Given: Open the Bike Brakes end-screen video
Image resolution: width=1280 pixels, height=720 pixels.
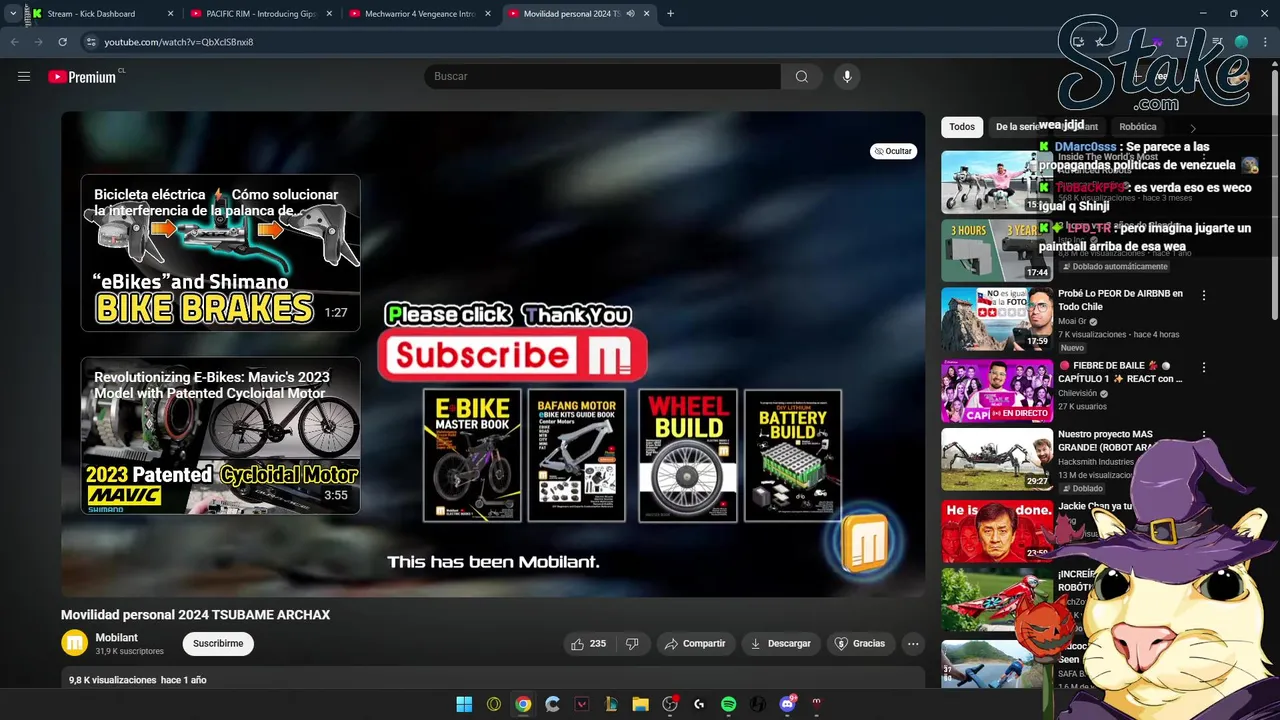Looking at the screenshot, I should (x=221, y=253).
